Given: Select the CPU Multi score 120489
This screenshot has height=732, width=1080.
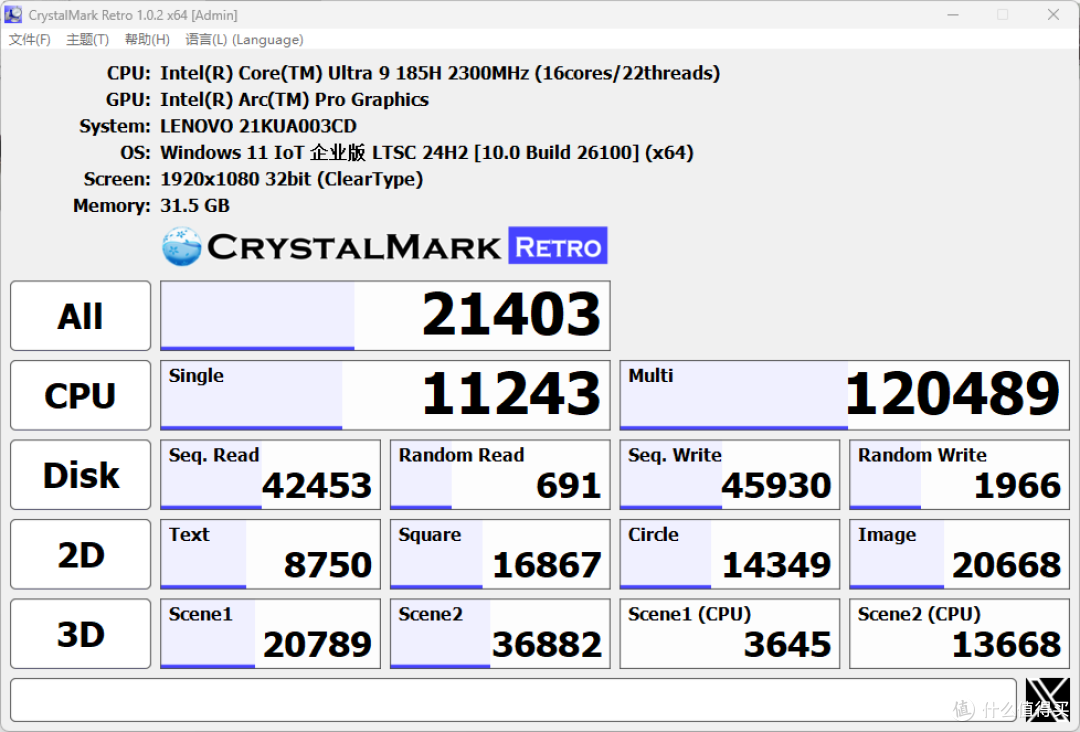Looking at the screenshot, I should click(844, 395).
